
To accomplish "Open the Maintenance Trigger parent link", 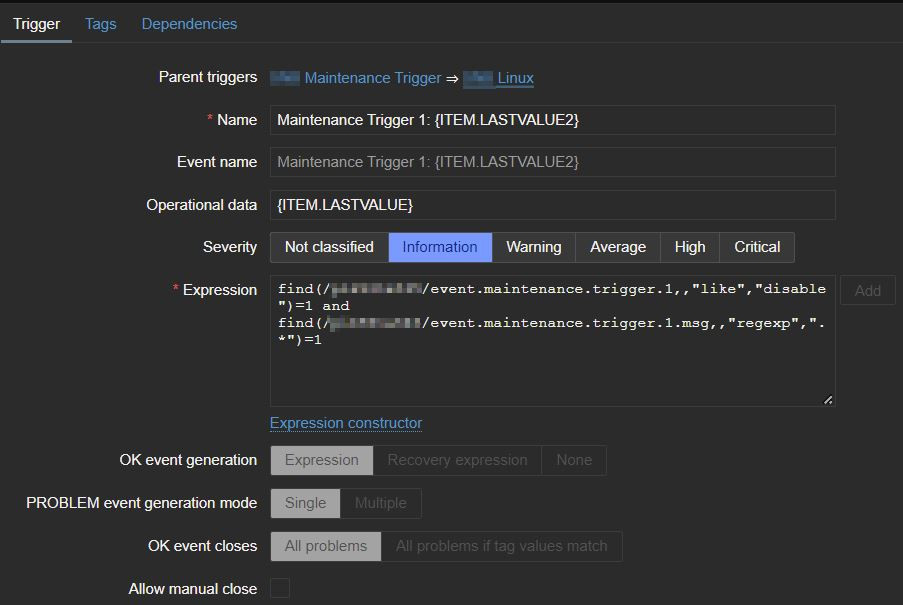I will 372,78.
